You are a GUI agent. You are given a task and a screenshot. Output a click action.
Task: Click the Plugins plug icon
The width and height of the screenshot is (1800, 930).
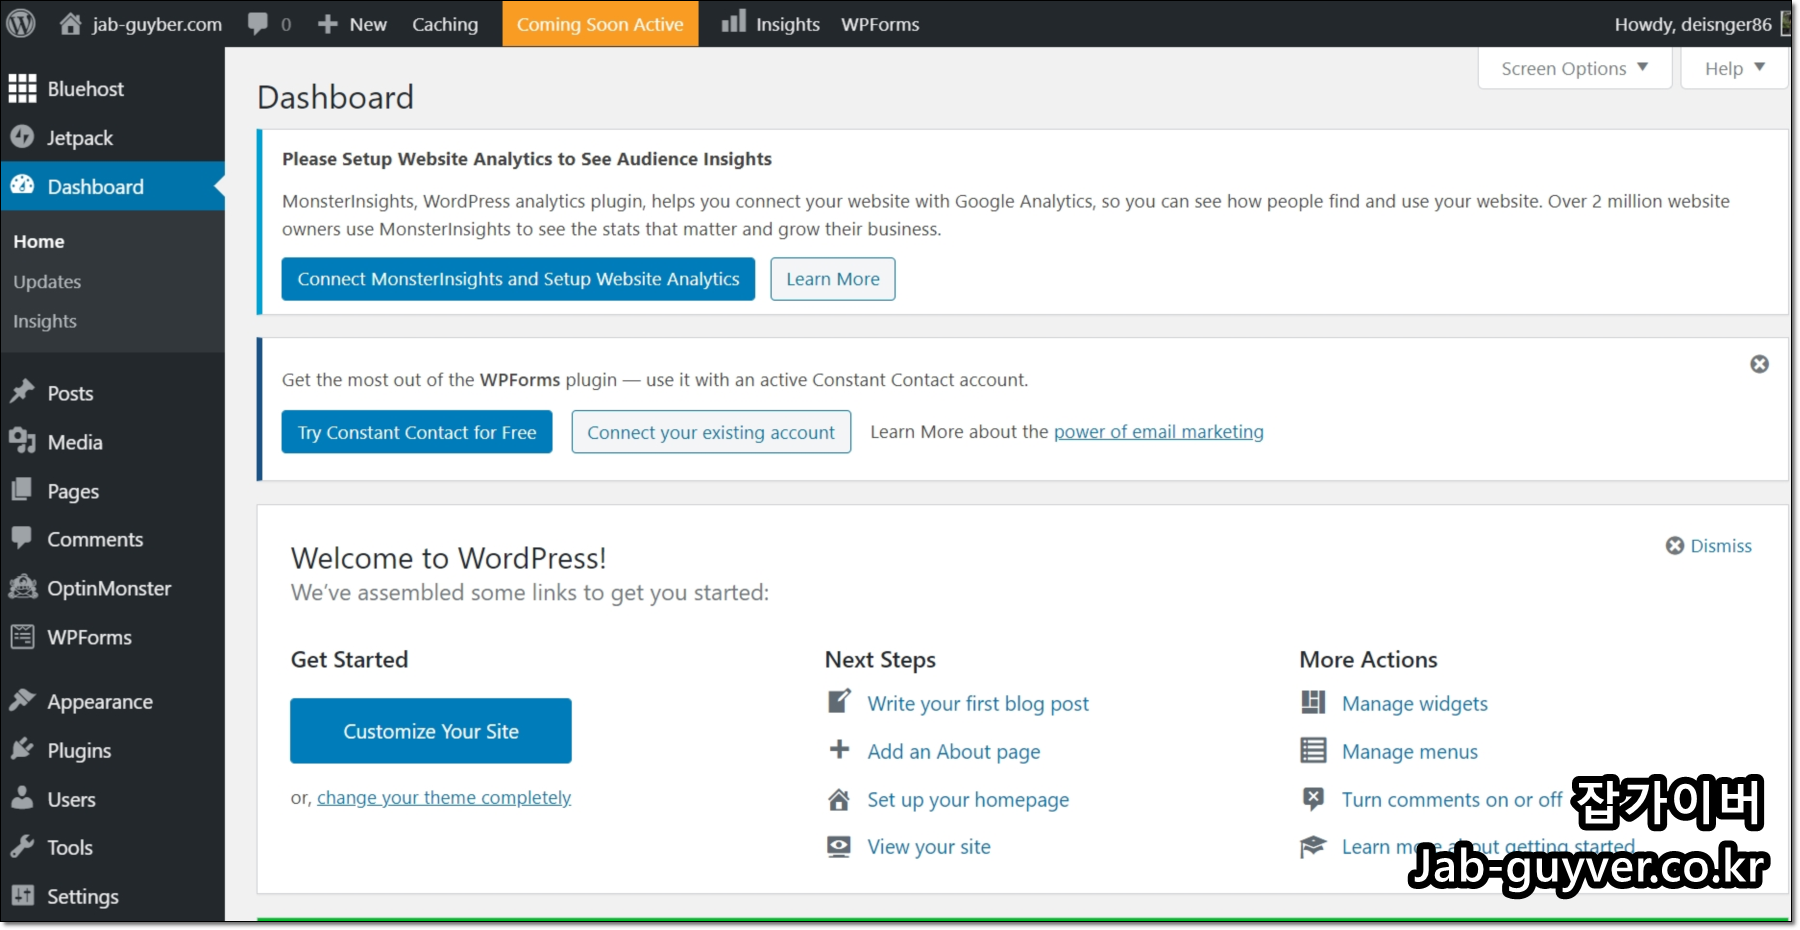[x=22, y=749]
